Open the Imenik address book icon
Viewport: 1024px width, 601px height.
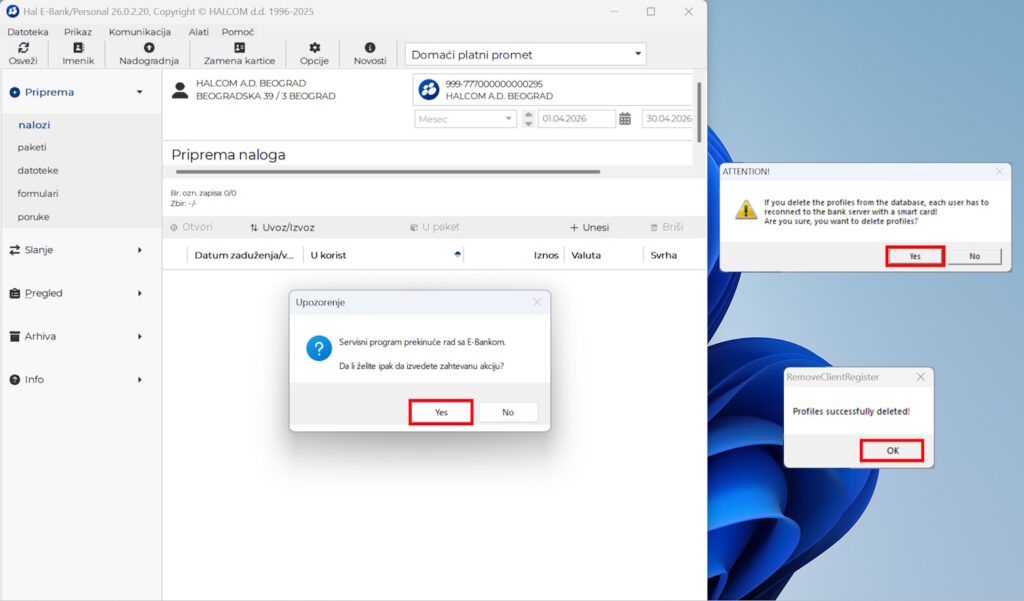pos(78,48)
